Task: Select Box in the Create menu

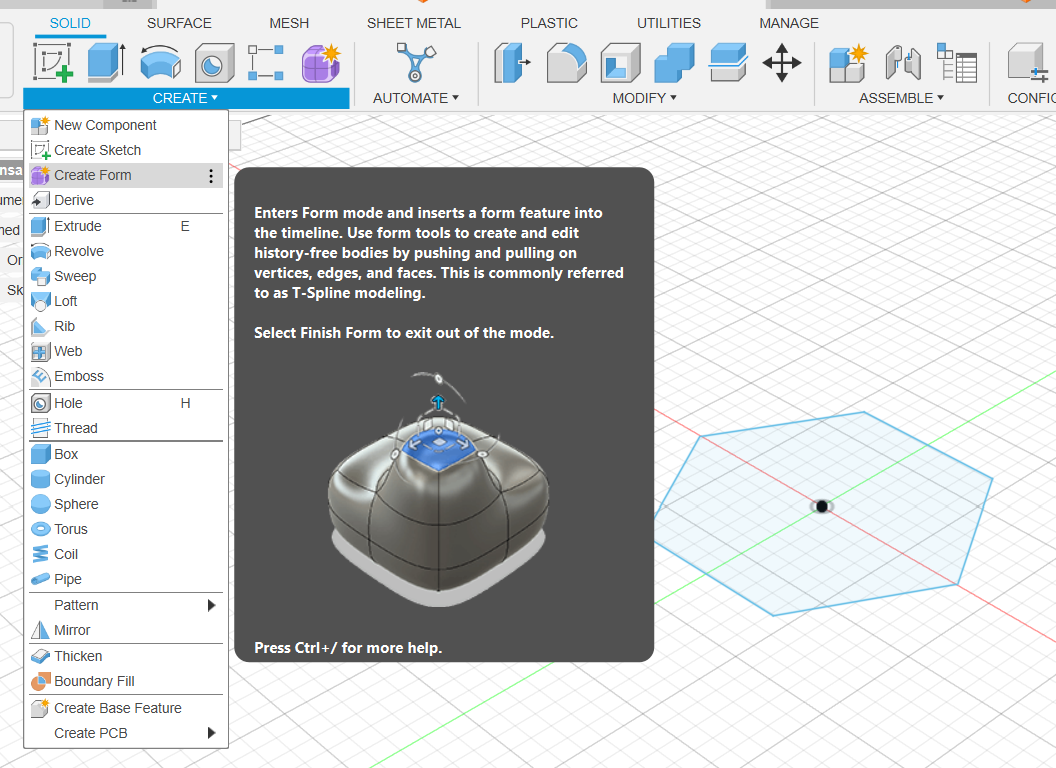Action: [126, 454]
